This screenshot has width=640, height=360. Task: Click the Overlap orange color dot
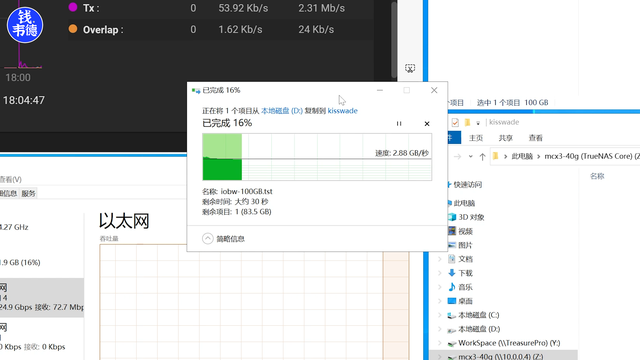[73, 29]
